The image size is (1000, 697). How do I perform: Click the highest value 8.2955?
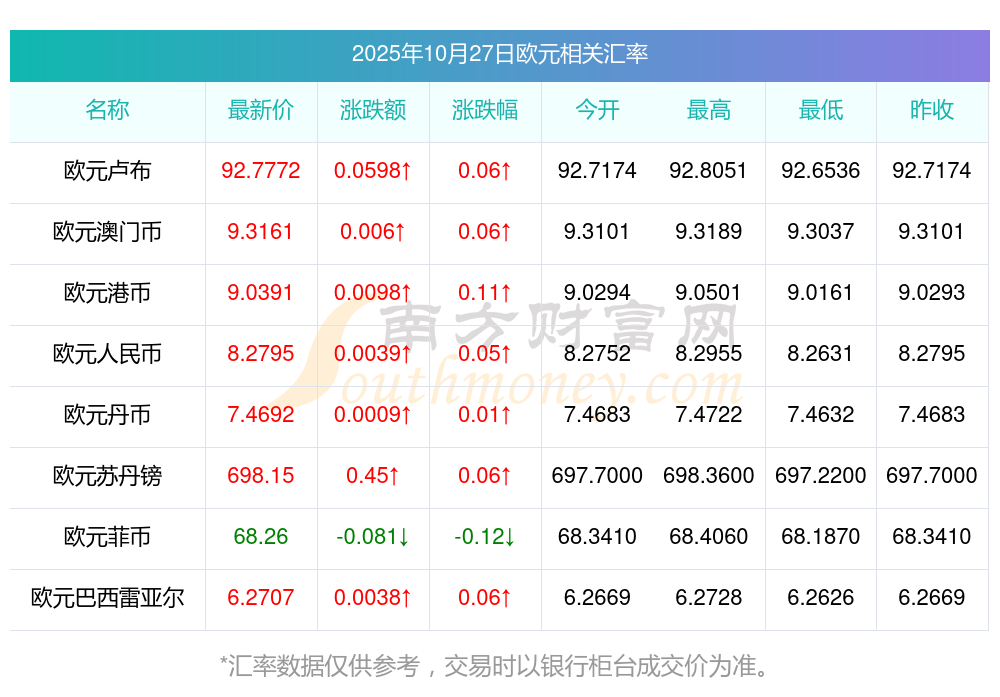(709, 353)
